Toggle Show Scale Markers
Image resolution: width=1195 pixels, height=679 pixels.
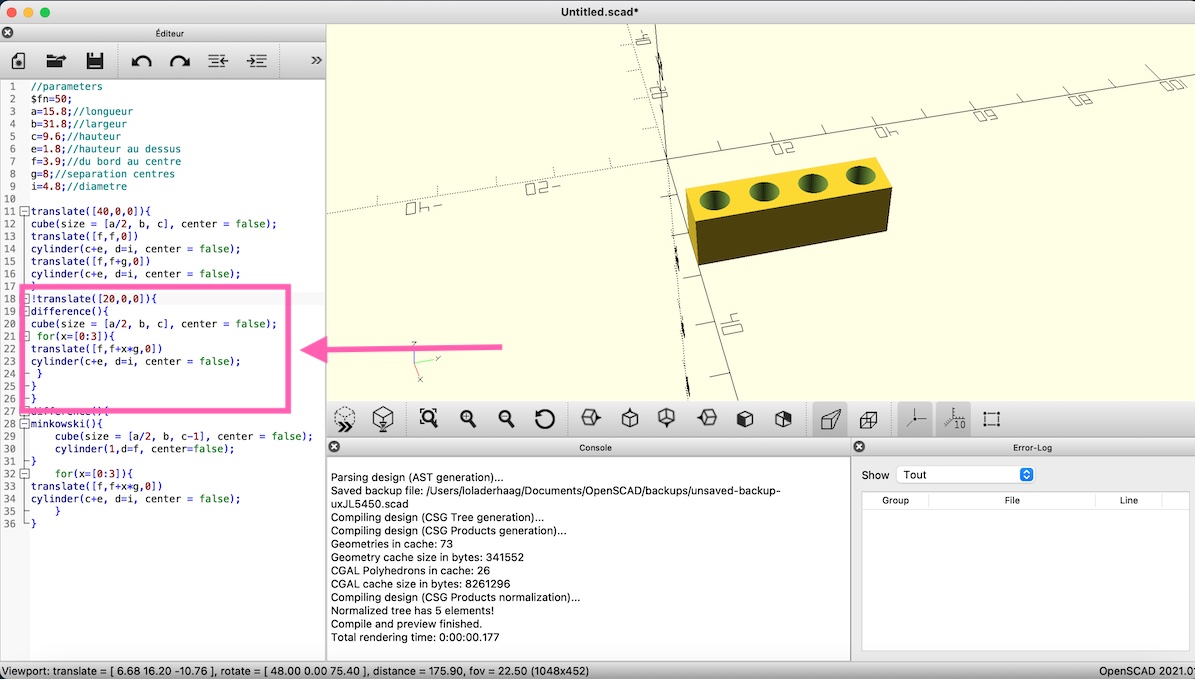pos(953,419)
